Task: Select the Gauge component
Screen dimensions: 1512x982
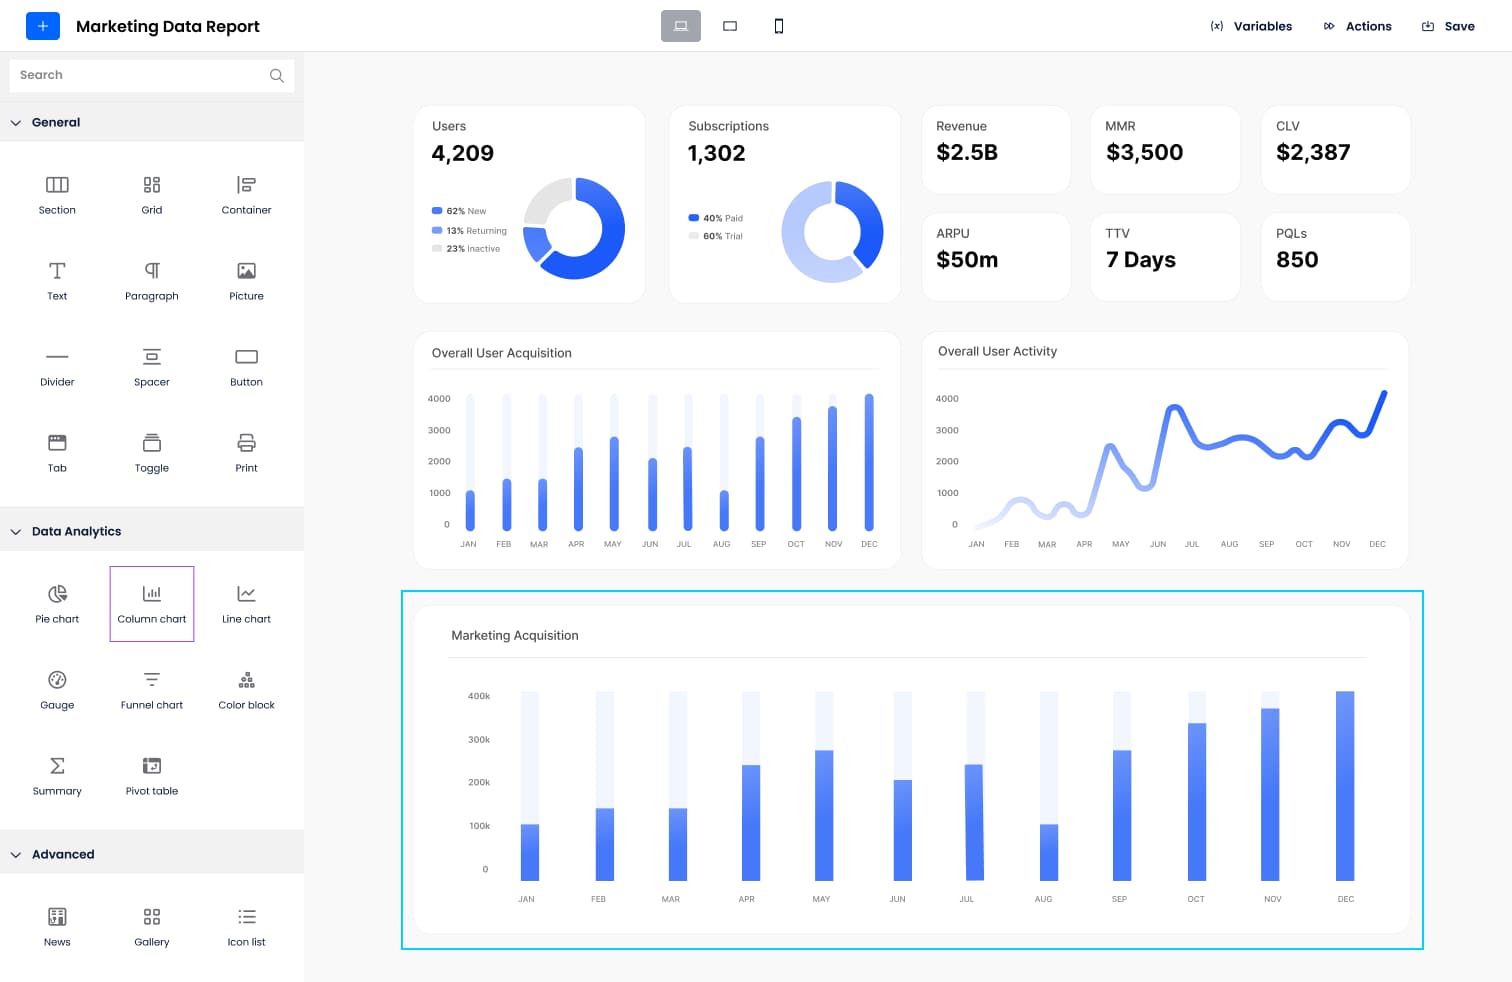Action: coord(57,689)
